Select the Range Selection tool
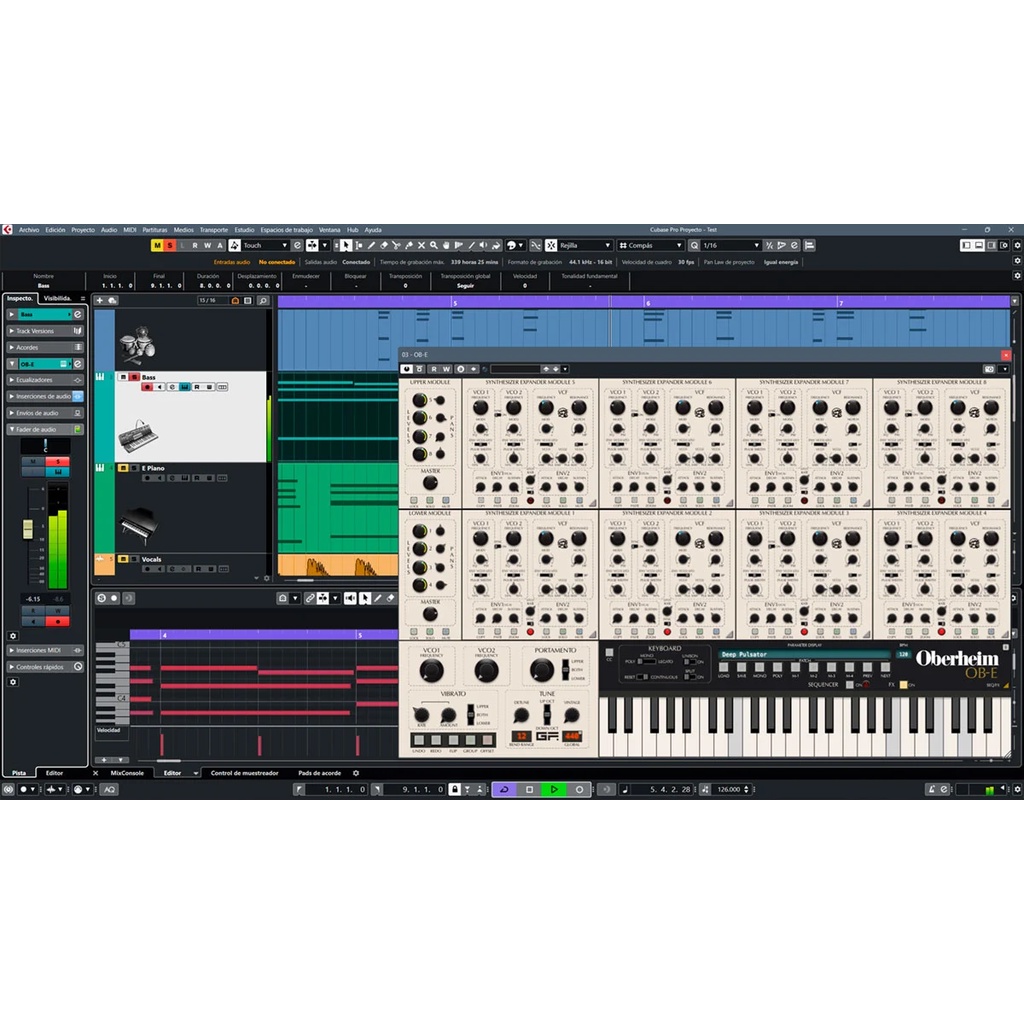This screenshot has width=1024, height=1024. click(359, 246)
